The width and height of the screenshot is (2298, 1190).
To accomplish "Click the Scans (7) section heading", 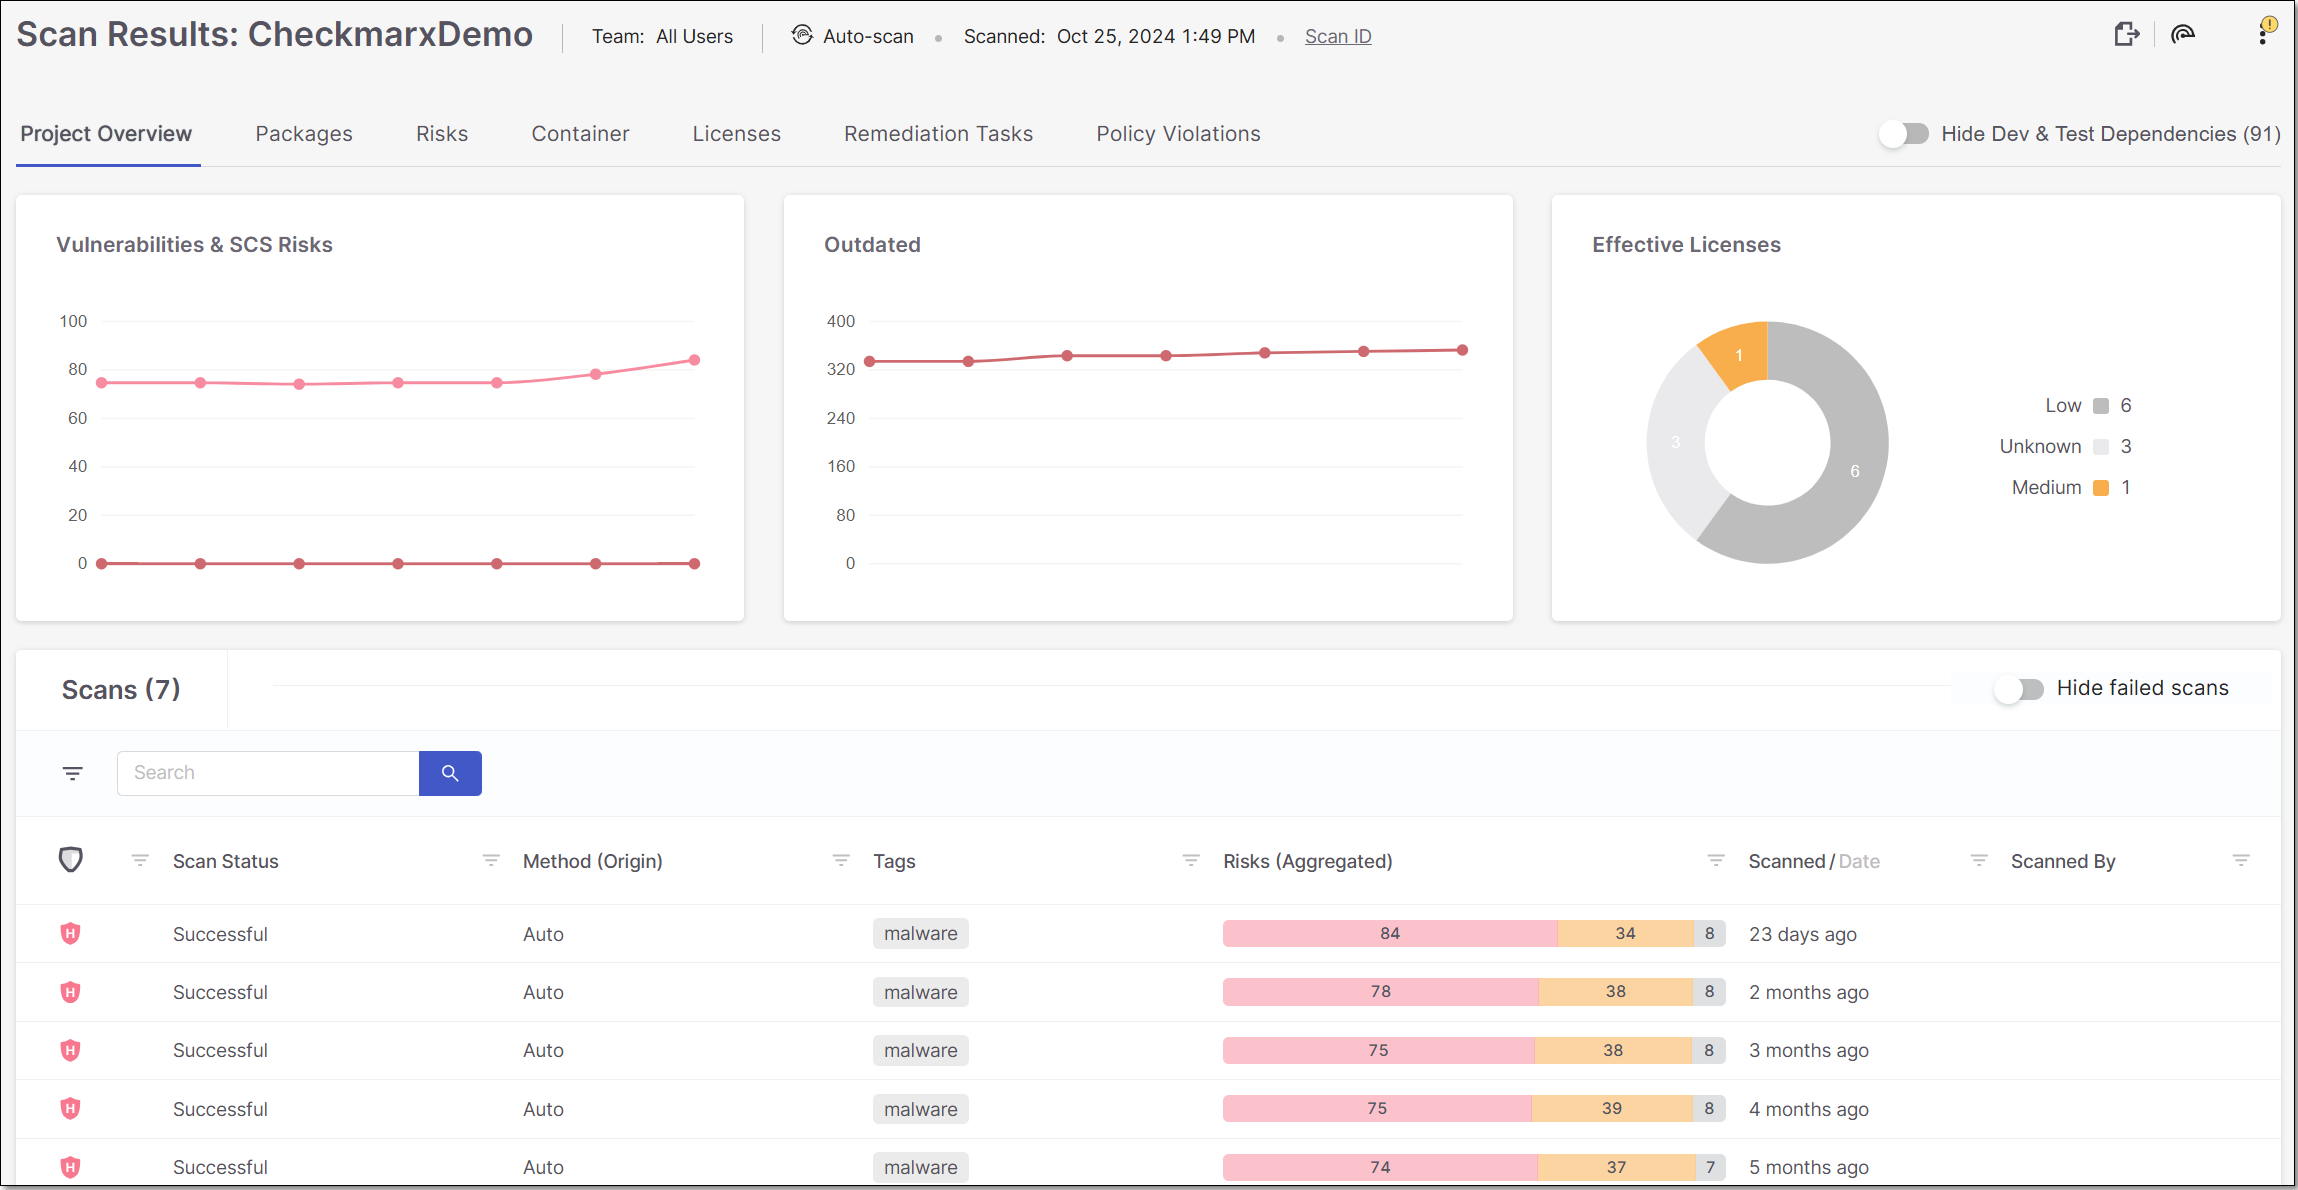I will 121,689.
